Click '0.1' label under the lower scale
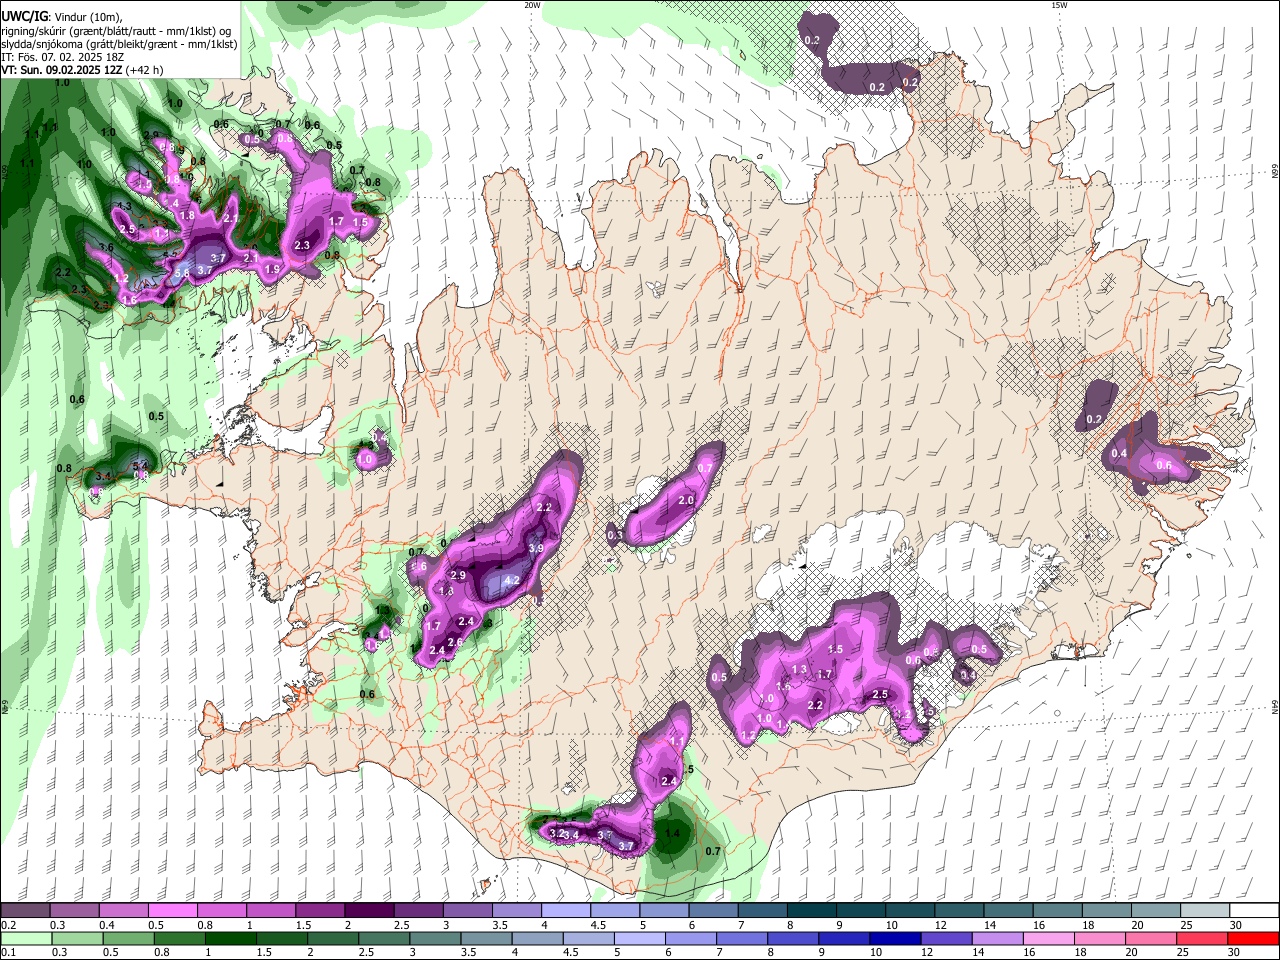The width and height of the screenshot is (1280, 960). tap(8, 953)
